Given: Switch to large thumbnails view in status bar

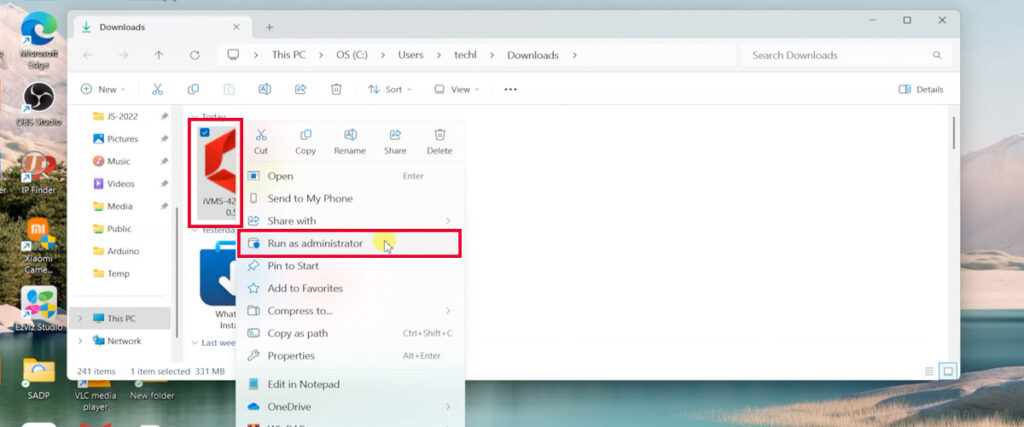Looking at the screenshot, I should click(948, 371).
